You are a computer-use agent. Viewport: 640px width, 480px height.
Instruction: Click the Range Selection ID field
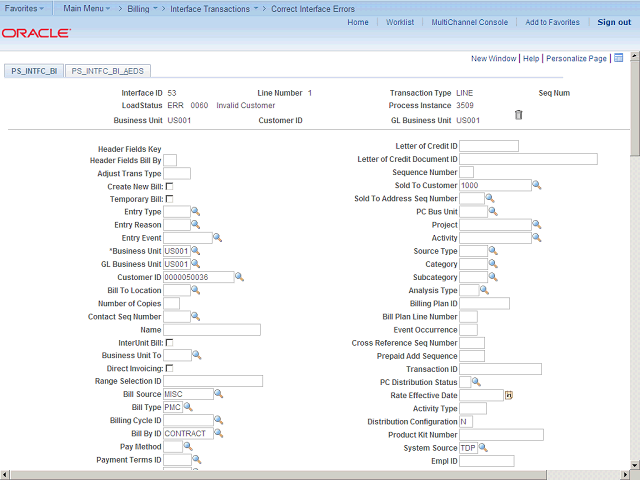213,381
